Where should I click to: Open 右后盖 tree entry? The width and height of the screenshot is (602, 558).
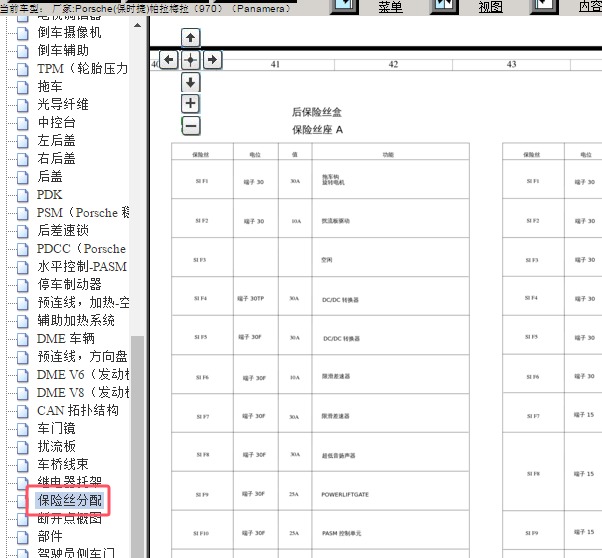pos(56,158)
